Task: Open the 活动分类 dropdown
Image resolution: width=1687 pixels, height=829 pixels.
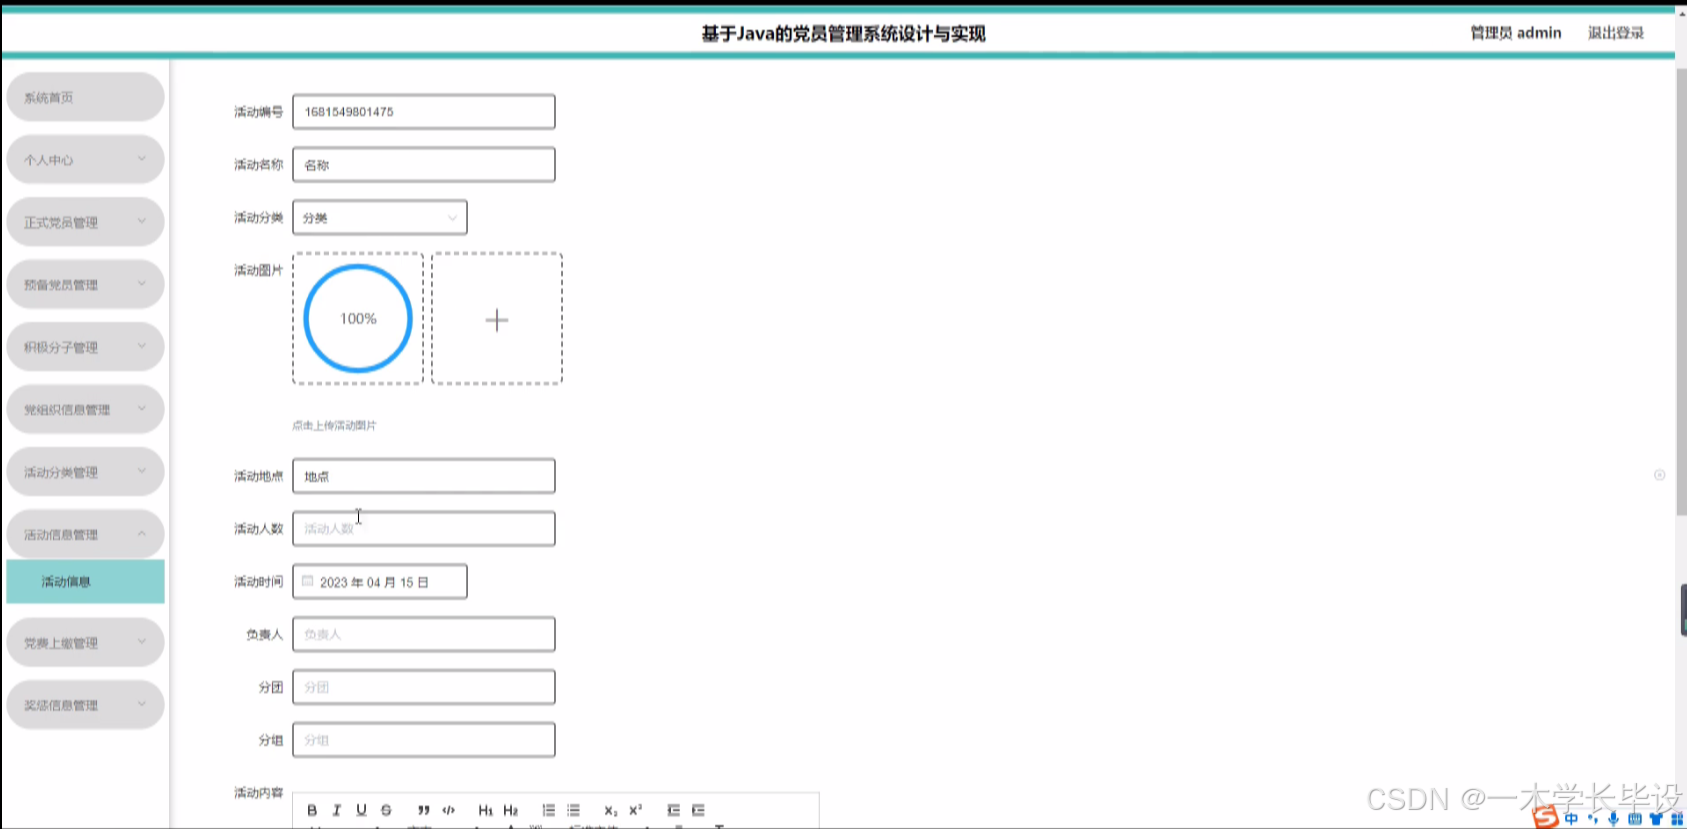Action: [x=380, y=217]
